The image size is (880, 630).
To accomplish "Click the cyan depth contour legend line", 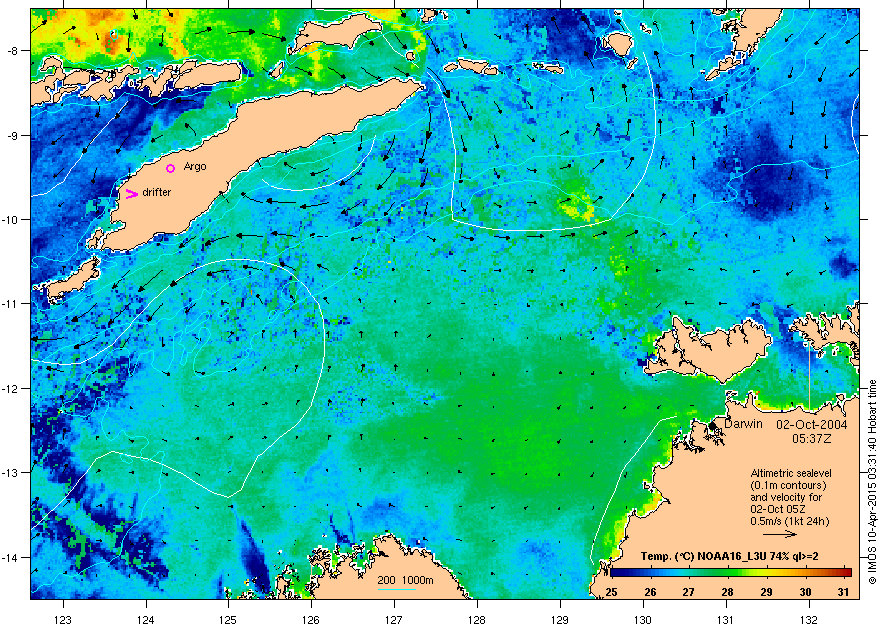I will point(397,590).
